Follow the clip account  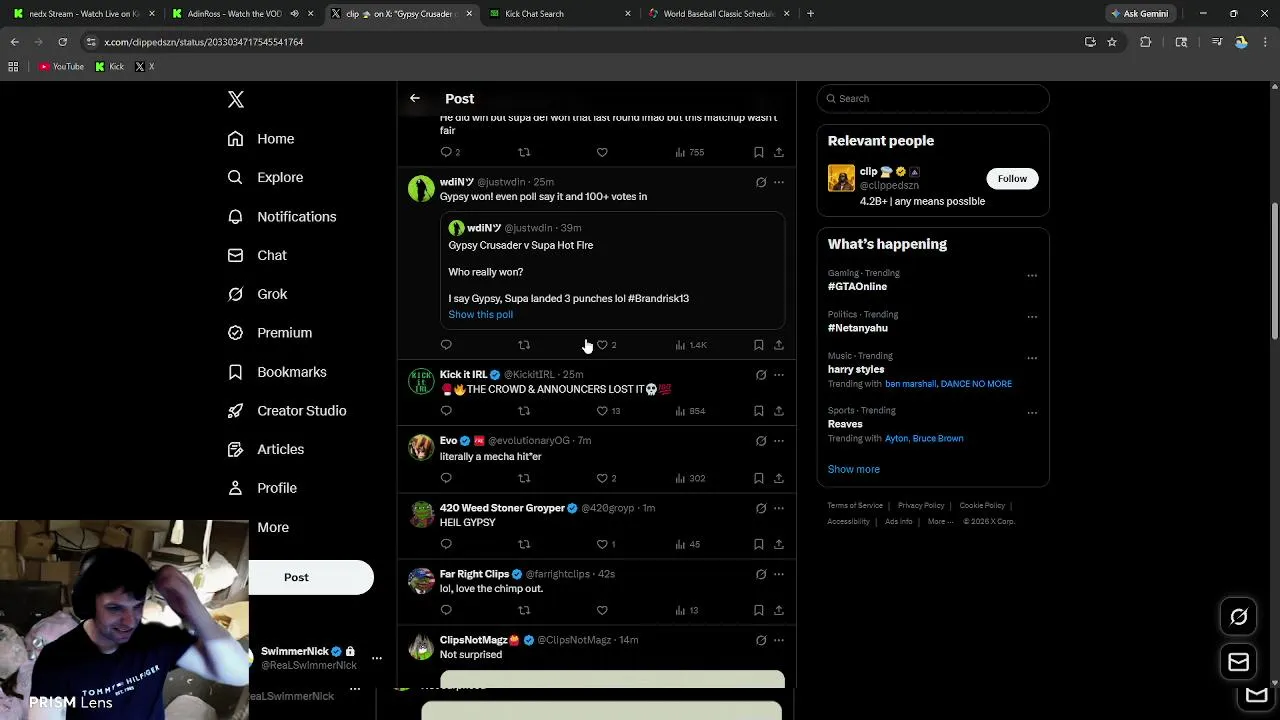coord(1012,178)
